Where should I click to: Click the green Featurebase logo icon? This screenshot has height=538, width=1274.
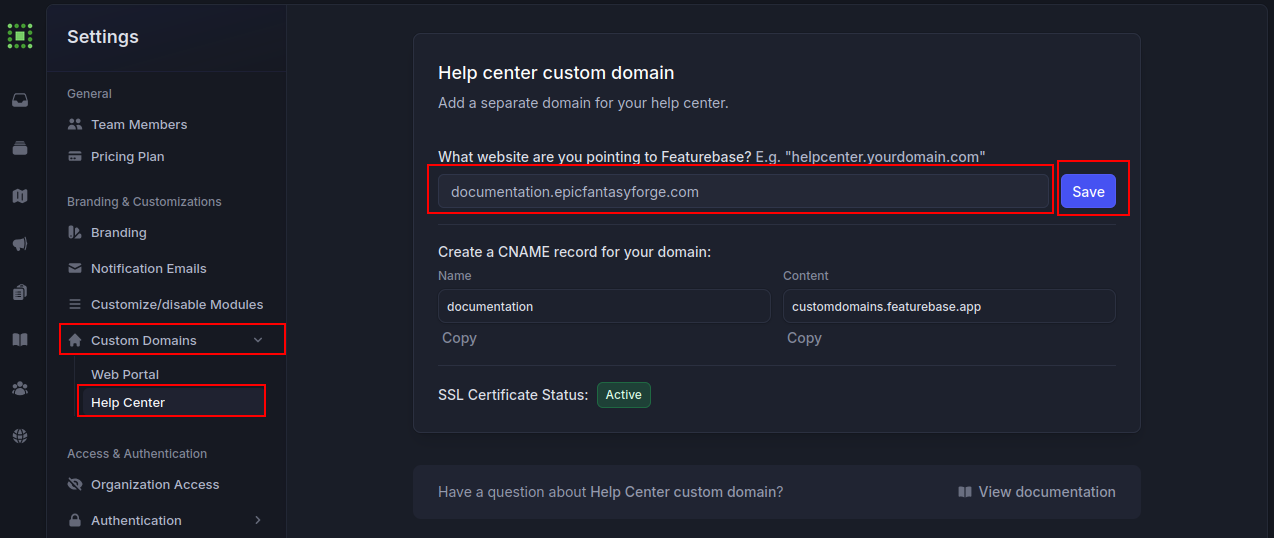(x=20, y=35)
